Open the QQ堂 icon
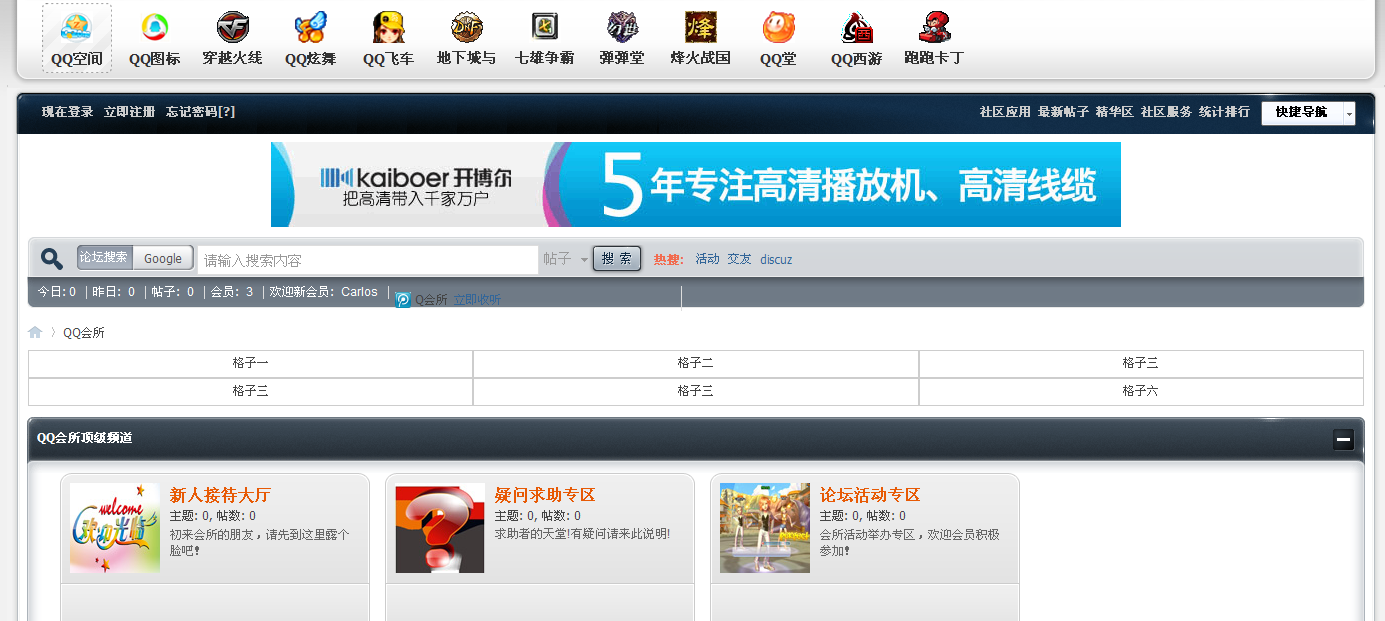 778,38
